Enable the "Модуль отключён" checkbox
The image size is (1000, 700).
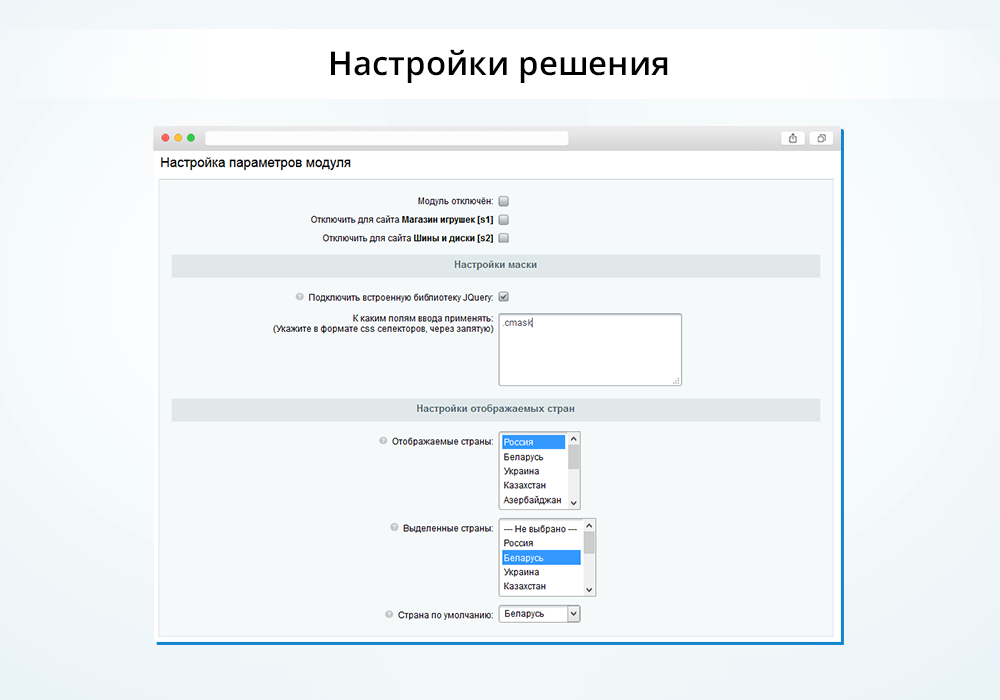coord(504,201)
